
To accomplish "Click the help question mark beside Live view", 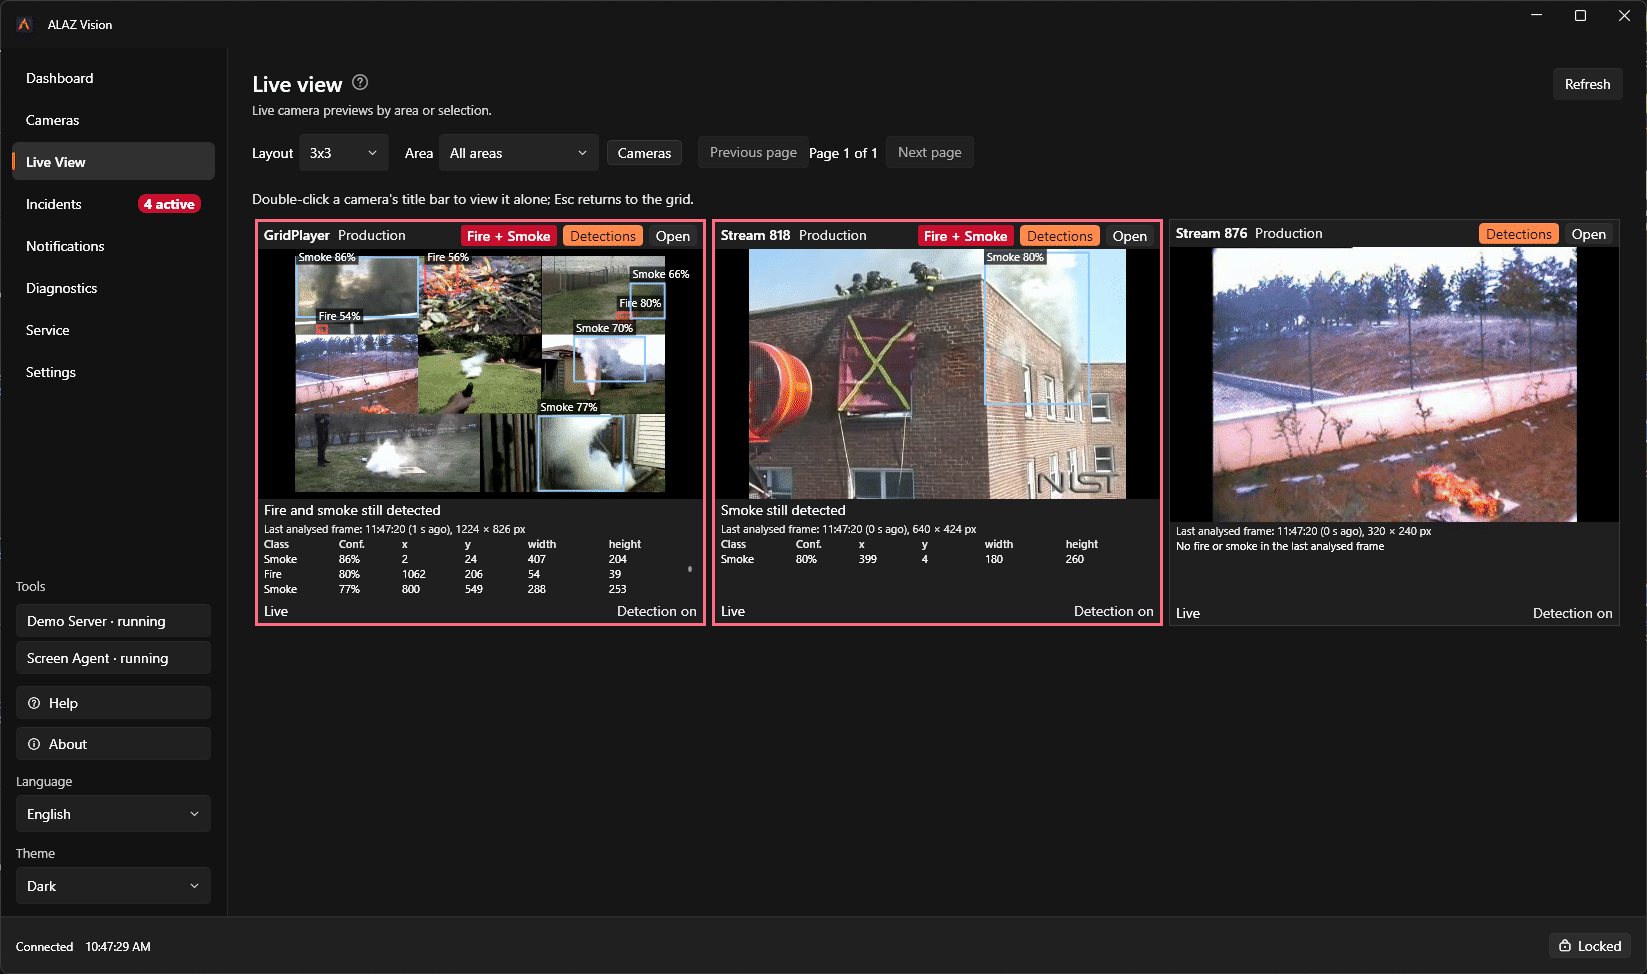I will 360,83.
